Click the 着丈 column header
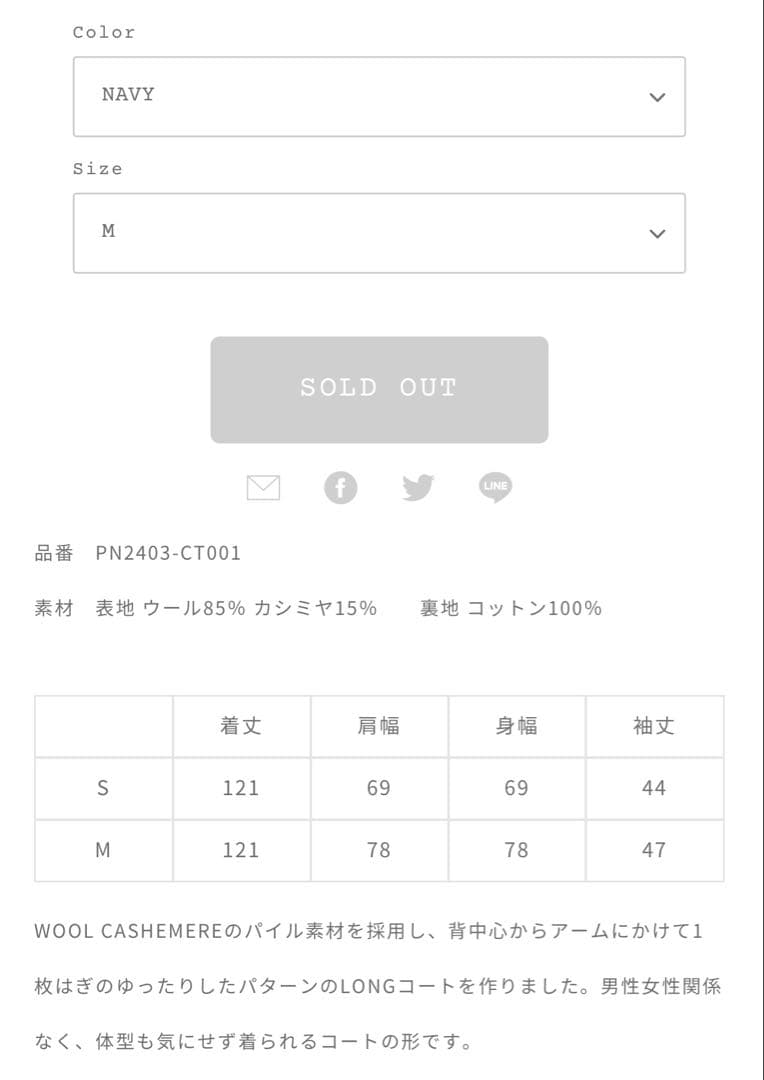This screenshot has height=1080, width=764. point(241,726)
